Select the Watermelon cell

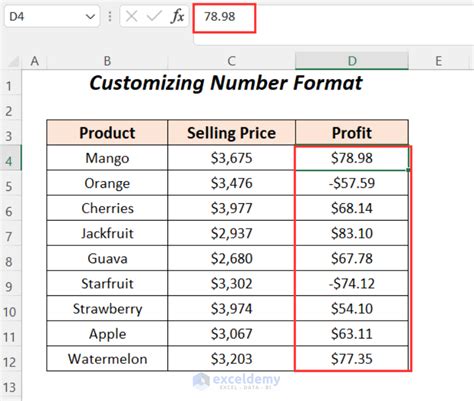[x=107, y=359]
